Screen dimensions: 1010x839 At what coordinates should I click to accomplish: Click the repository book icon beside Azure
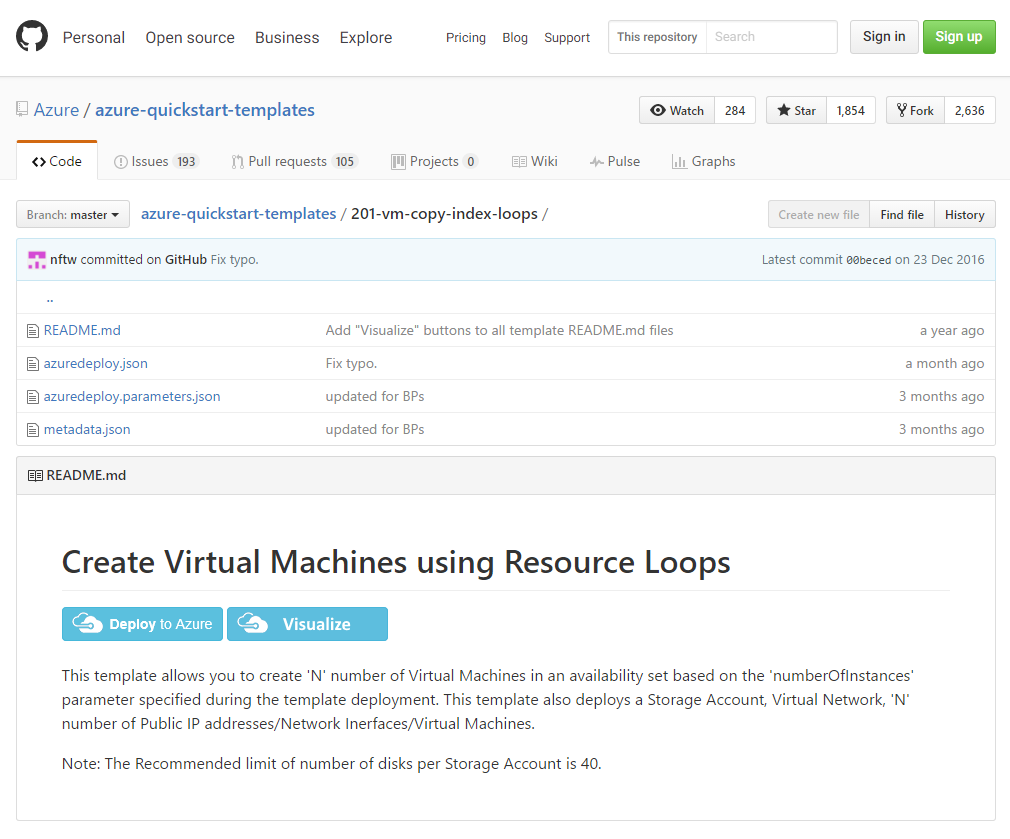tap(22, 109)
